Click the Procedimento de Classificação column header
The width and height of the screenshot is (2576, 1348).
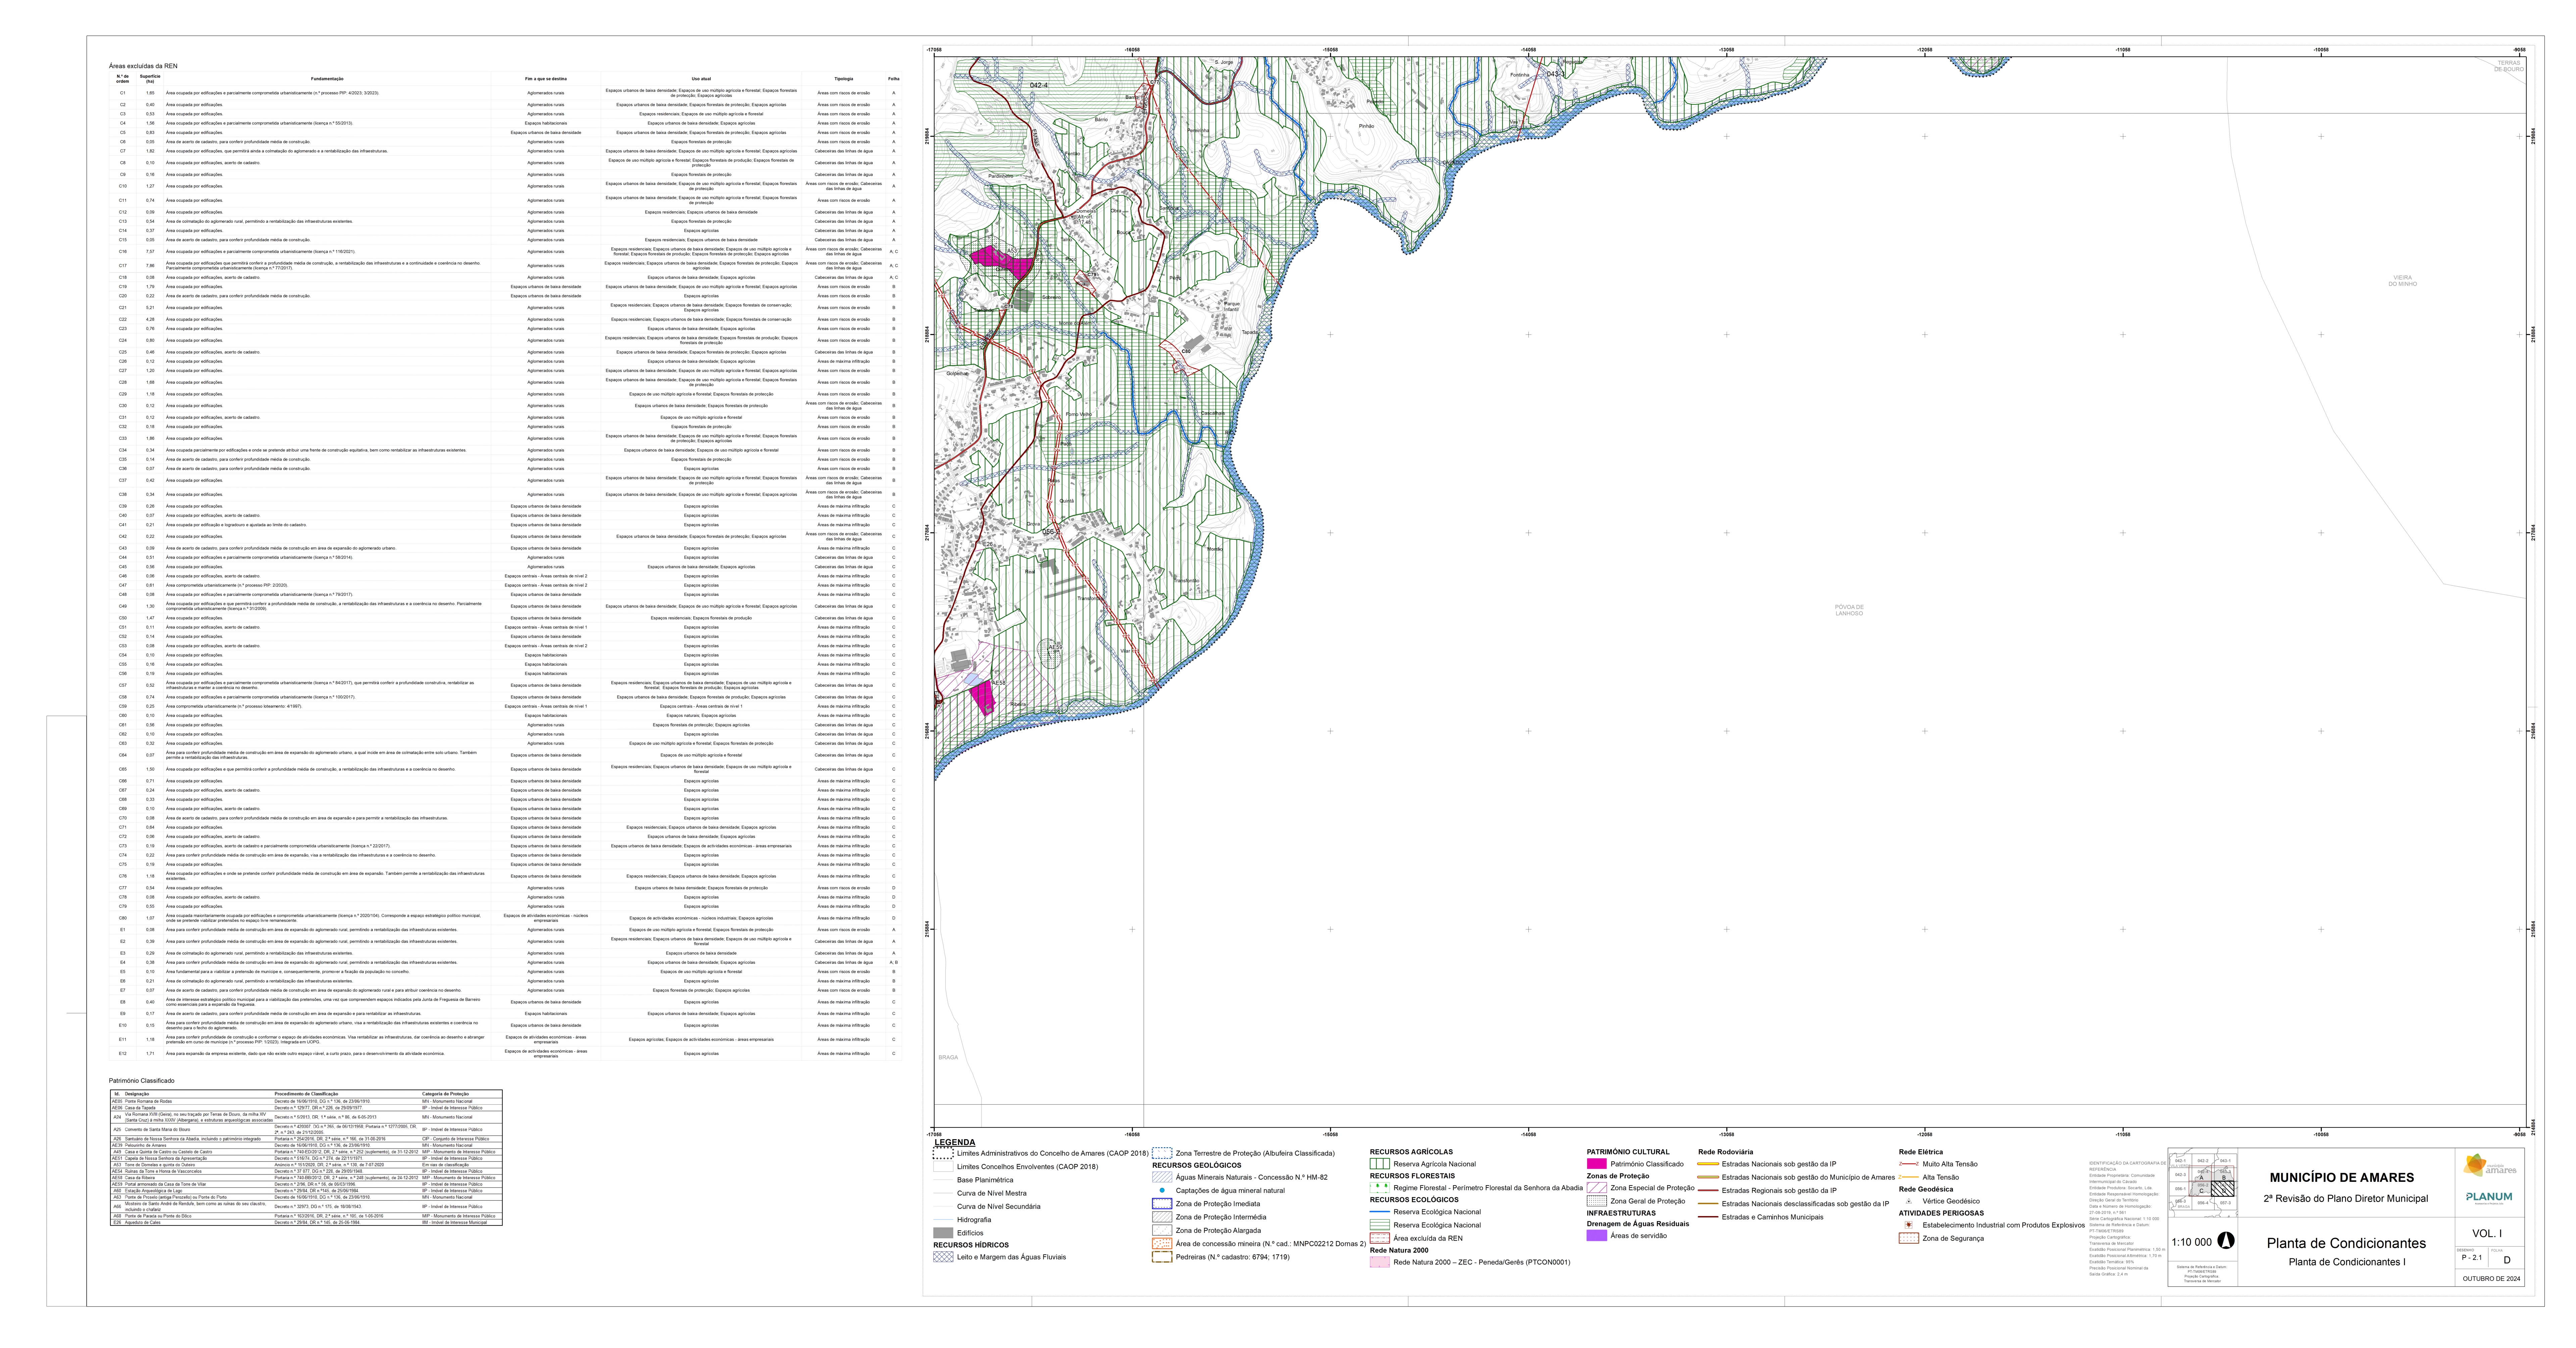306,1094
